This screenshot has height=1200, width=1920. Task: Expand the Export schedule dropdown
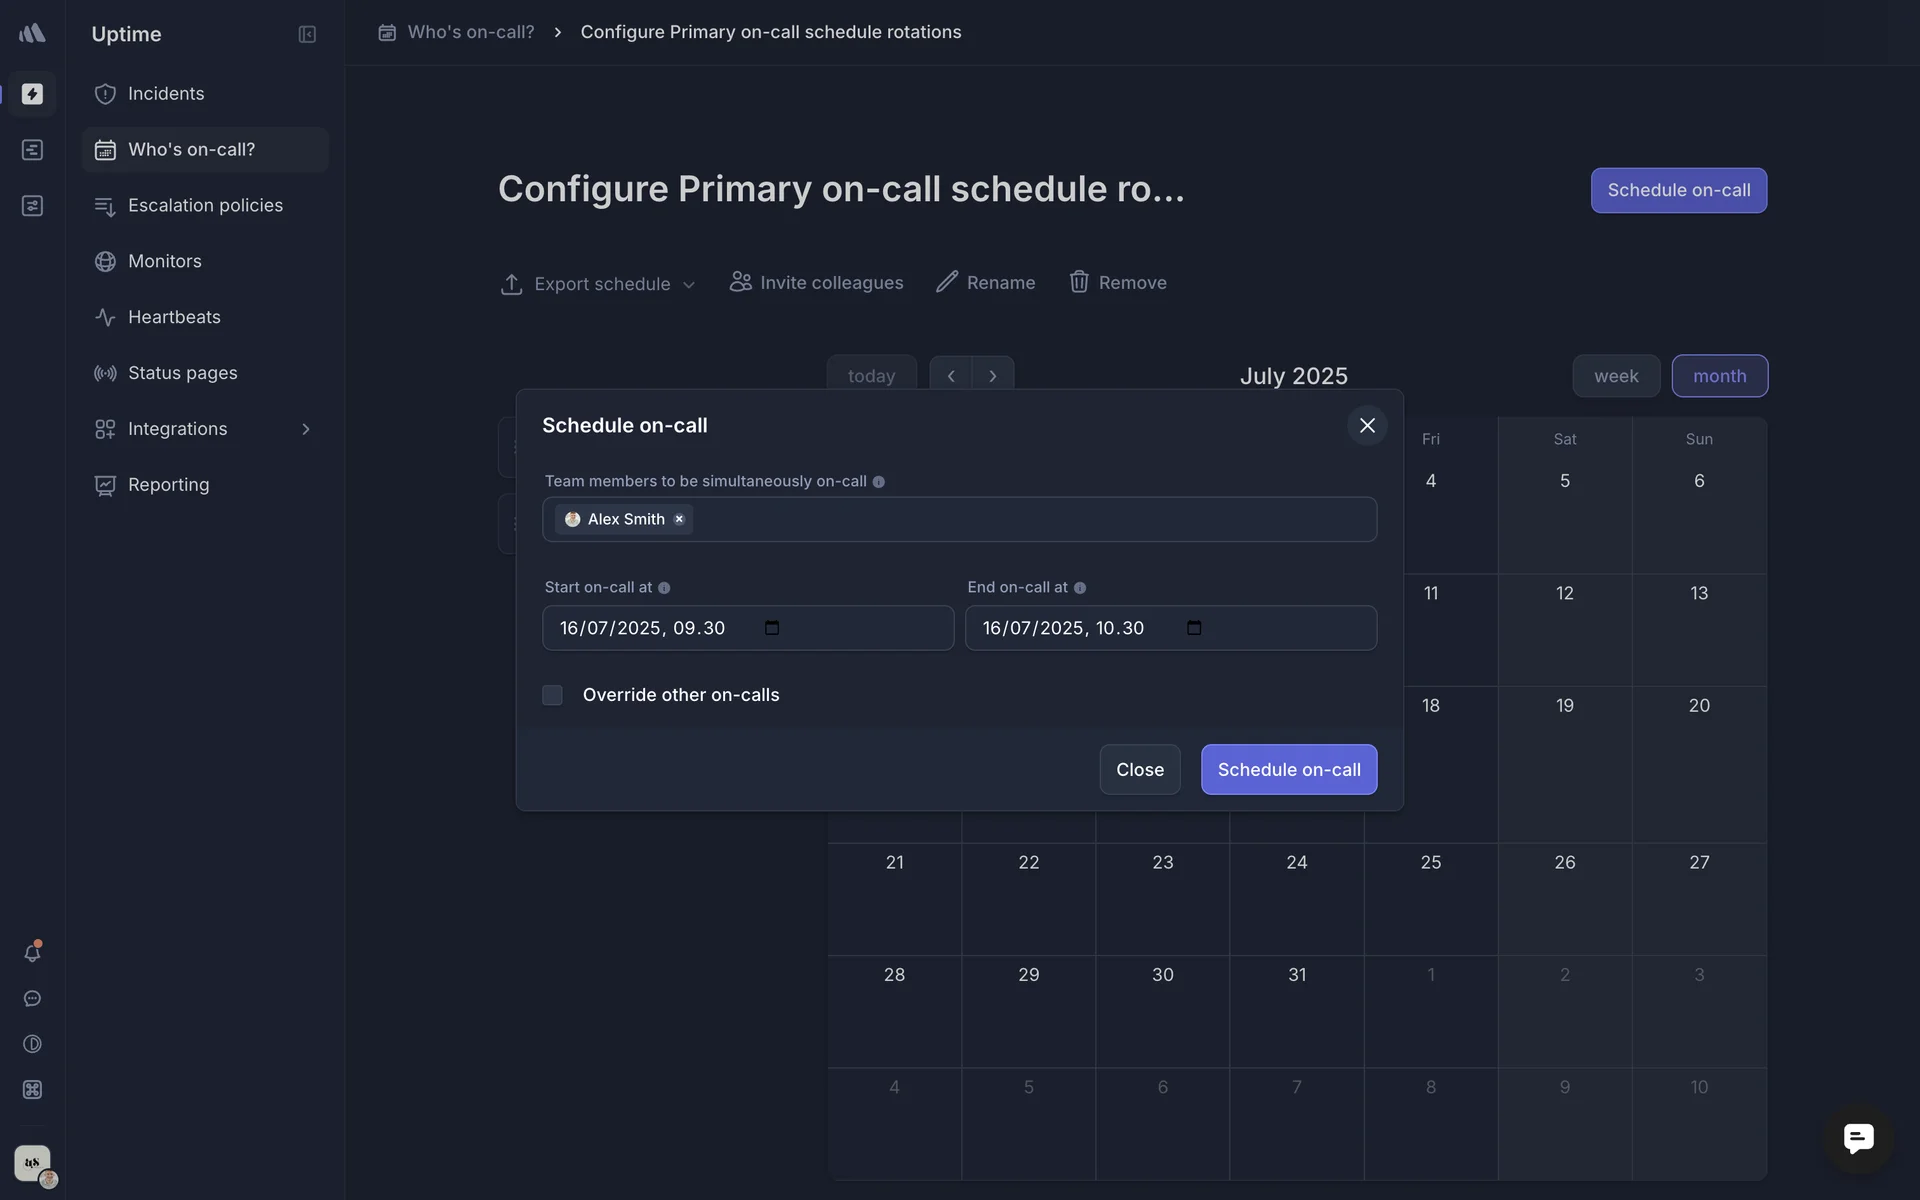coord(689,285)
